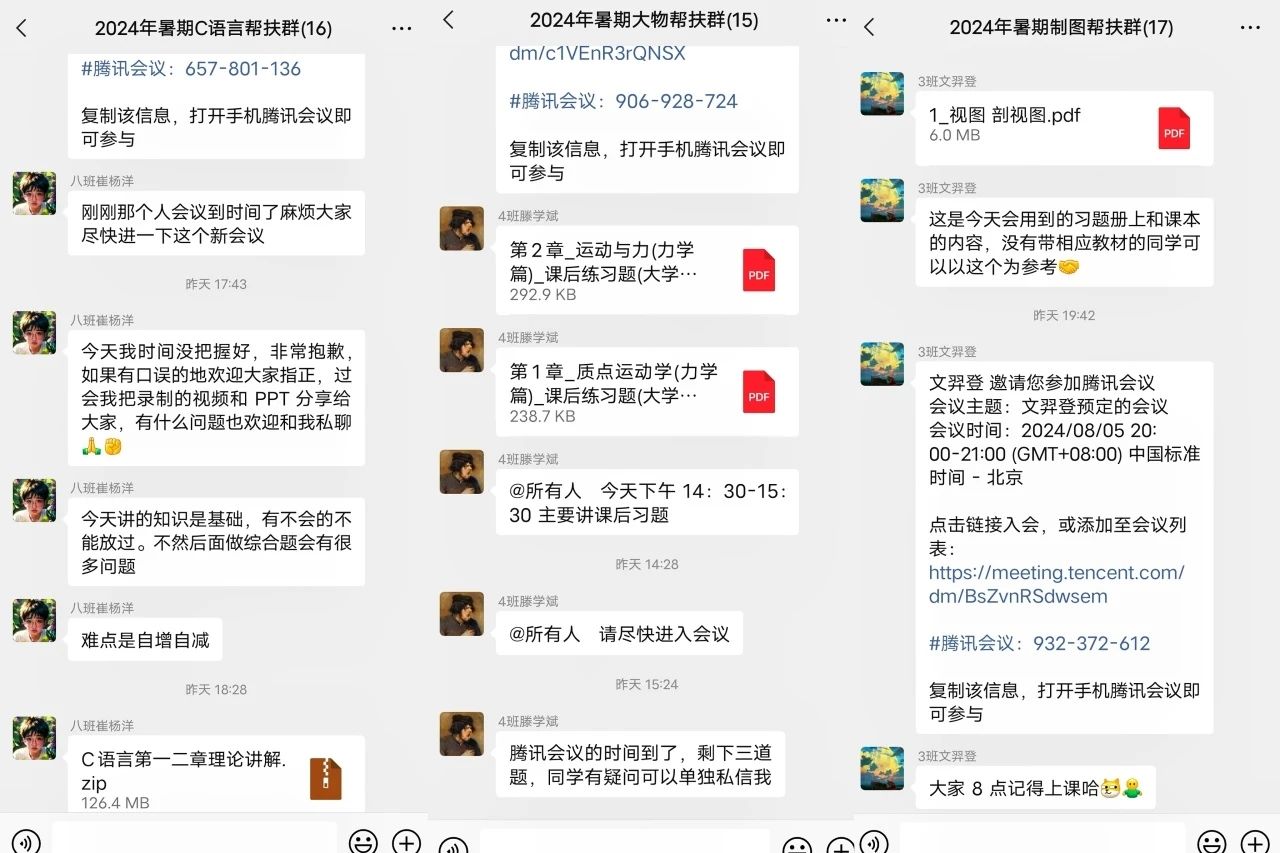View 八班崔杨洋 avatar next to 难点是自增自减
This screenshot has width=1280, height=853.
[34, 620]
